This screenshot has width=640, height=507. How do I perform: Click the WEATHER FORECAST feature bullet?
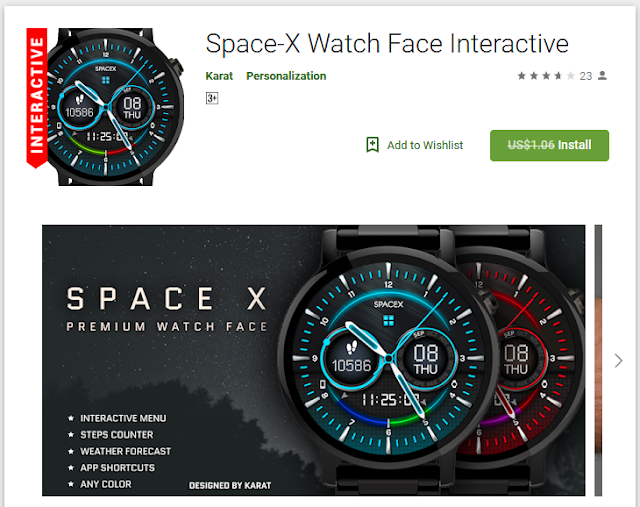coord(125,451)
